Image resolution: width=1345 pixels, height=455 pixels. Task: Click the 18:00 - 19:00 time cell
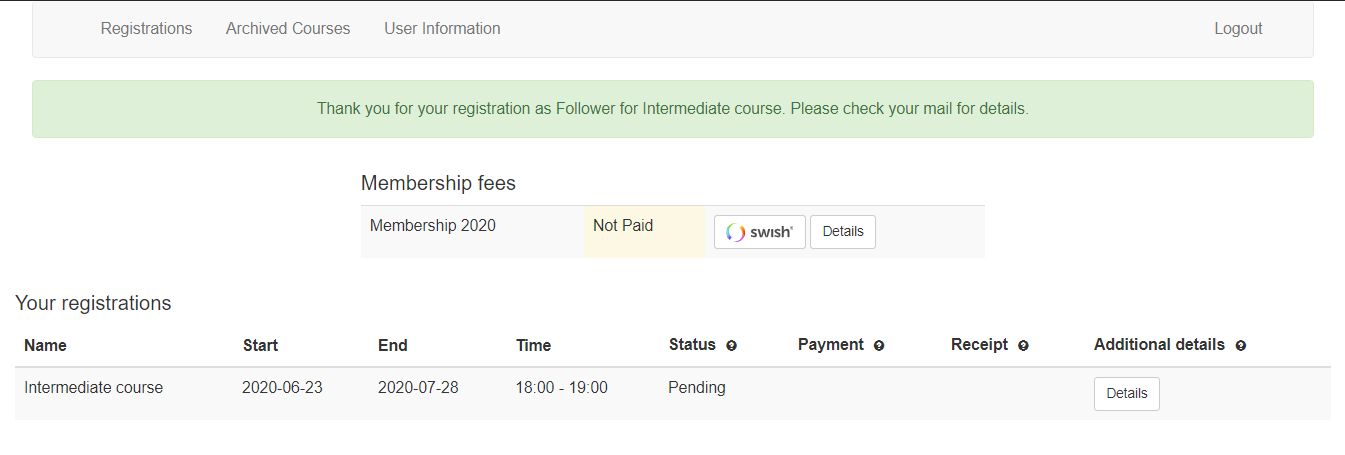coord(561,388)
